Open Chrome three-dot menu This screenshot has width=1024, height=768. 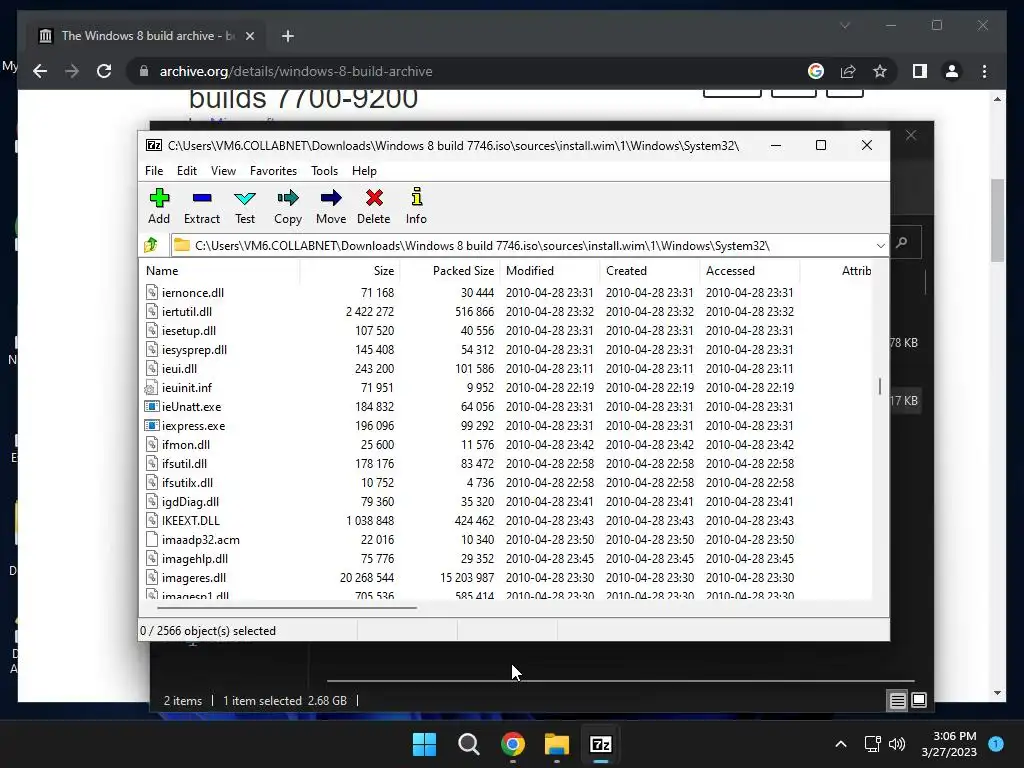pos(984,71)
